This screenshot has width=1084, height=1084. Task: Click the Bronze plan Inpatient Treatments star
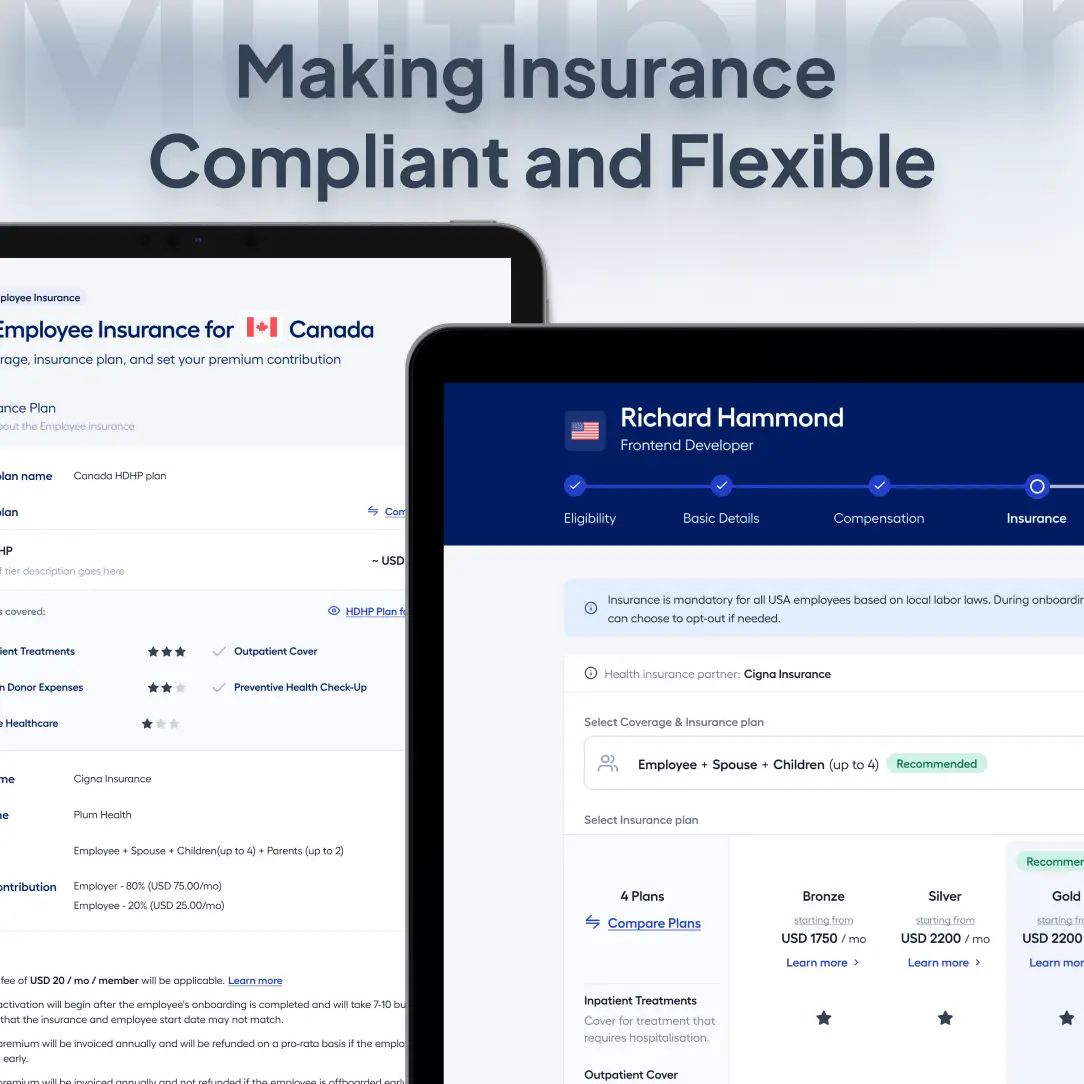[x=823, y=1018]
